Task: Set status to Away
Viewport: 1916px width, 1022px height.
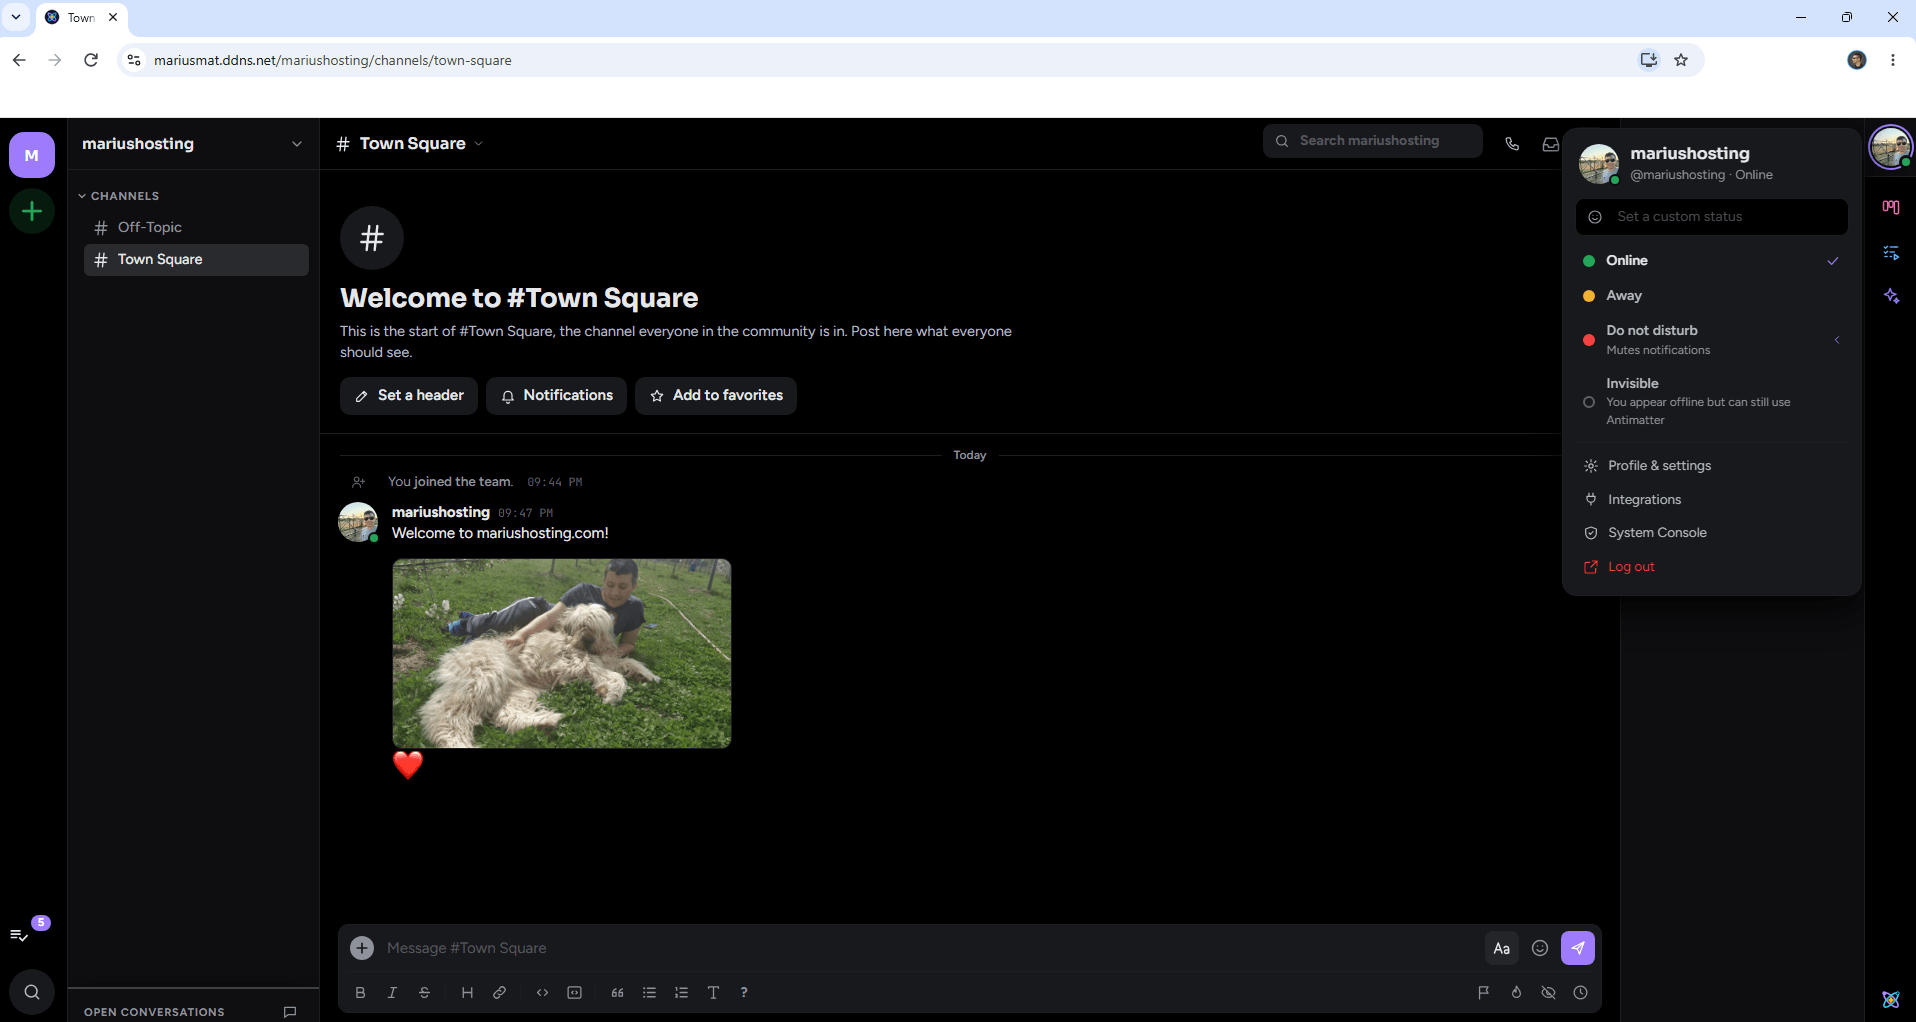Action: click(1712, 296)
